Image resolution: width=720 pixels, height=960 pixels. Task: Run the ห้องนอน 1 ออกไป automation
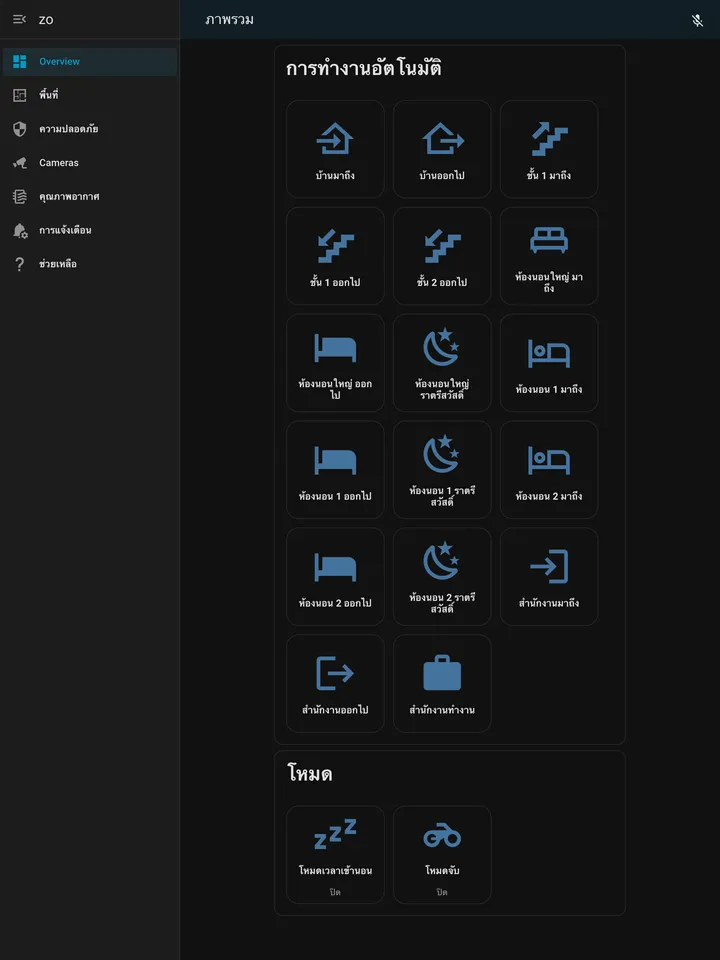(335, 470)
